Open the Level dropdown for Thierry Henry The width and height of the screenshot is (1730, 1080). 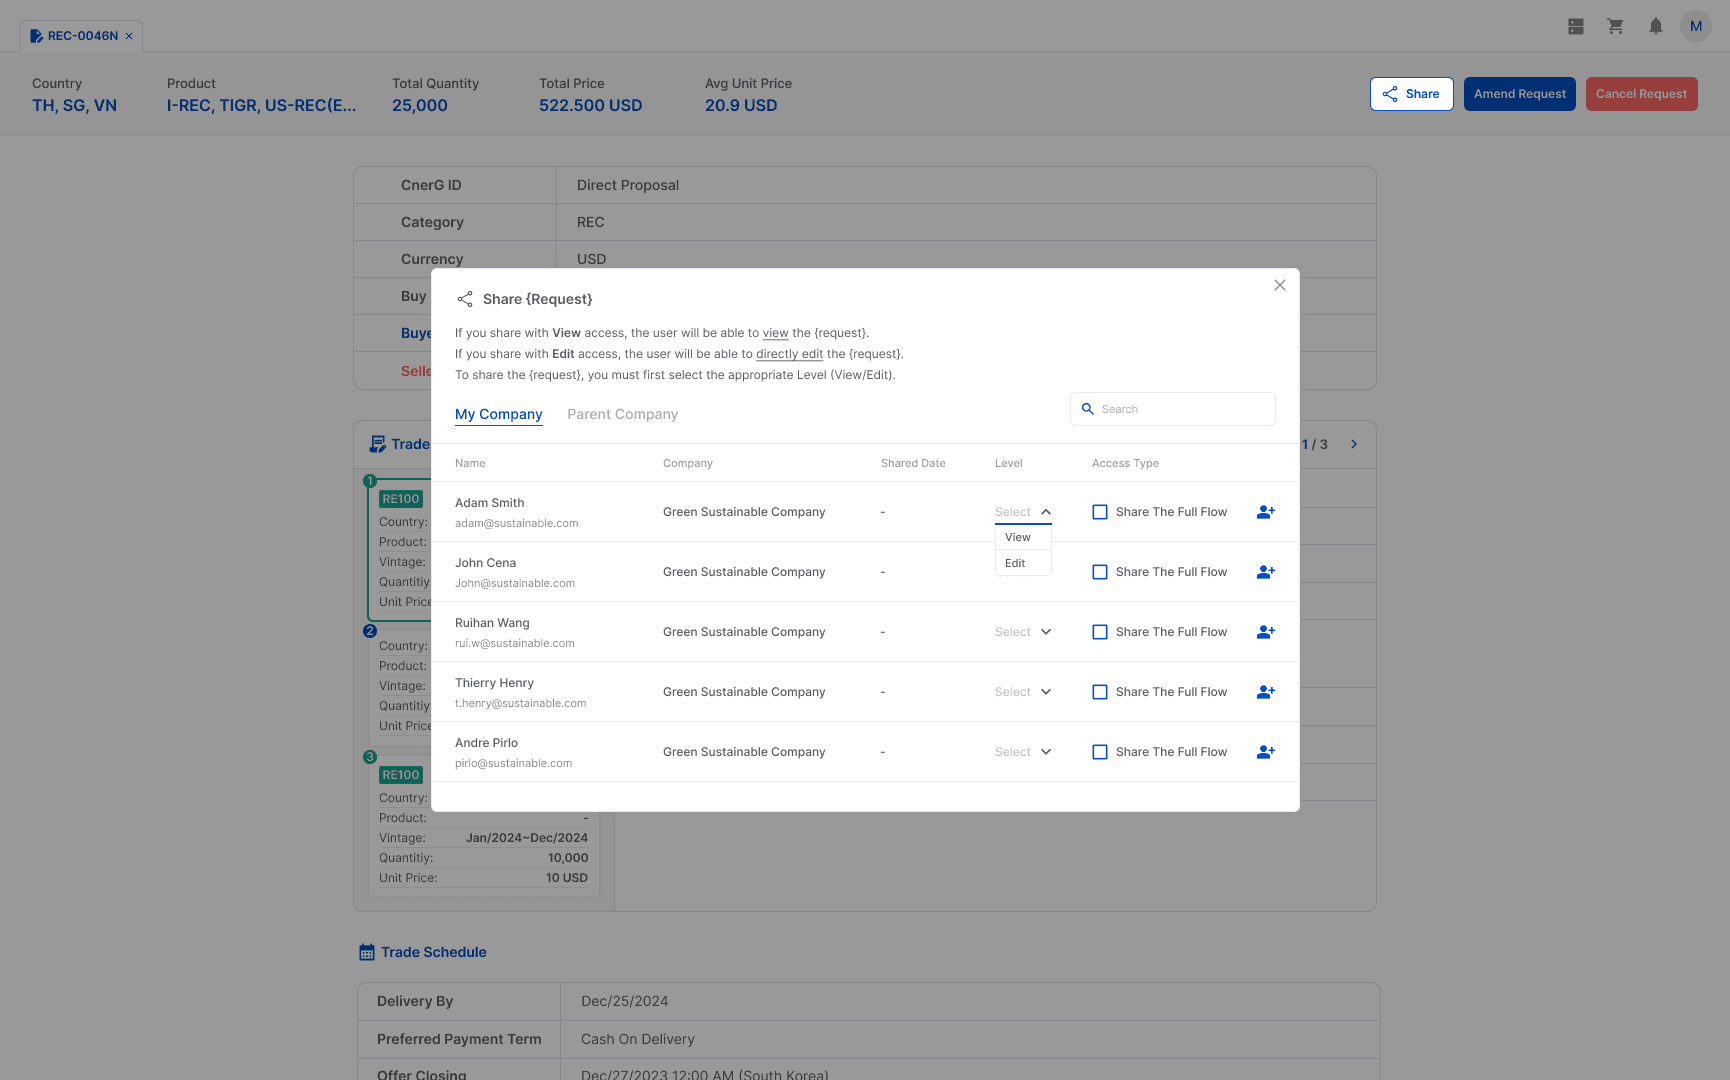click(1022, 691)
